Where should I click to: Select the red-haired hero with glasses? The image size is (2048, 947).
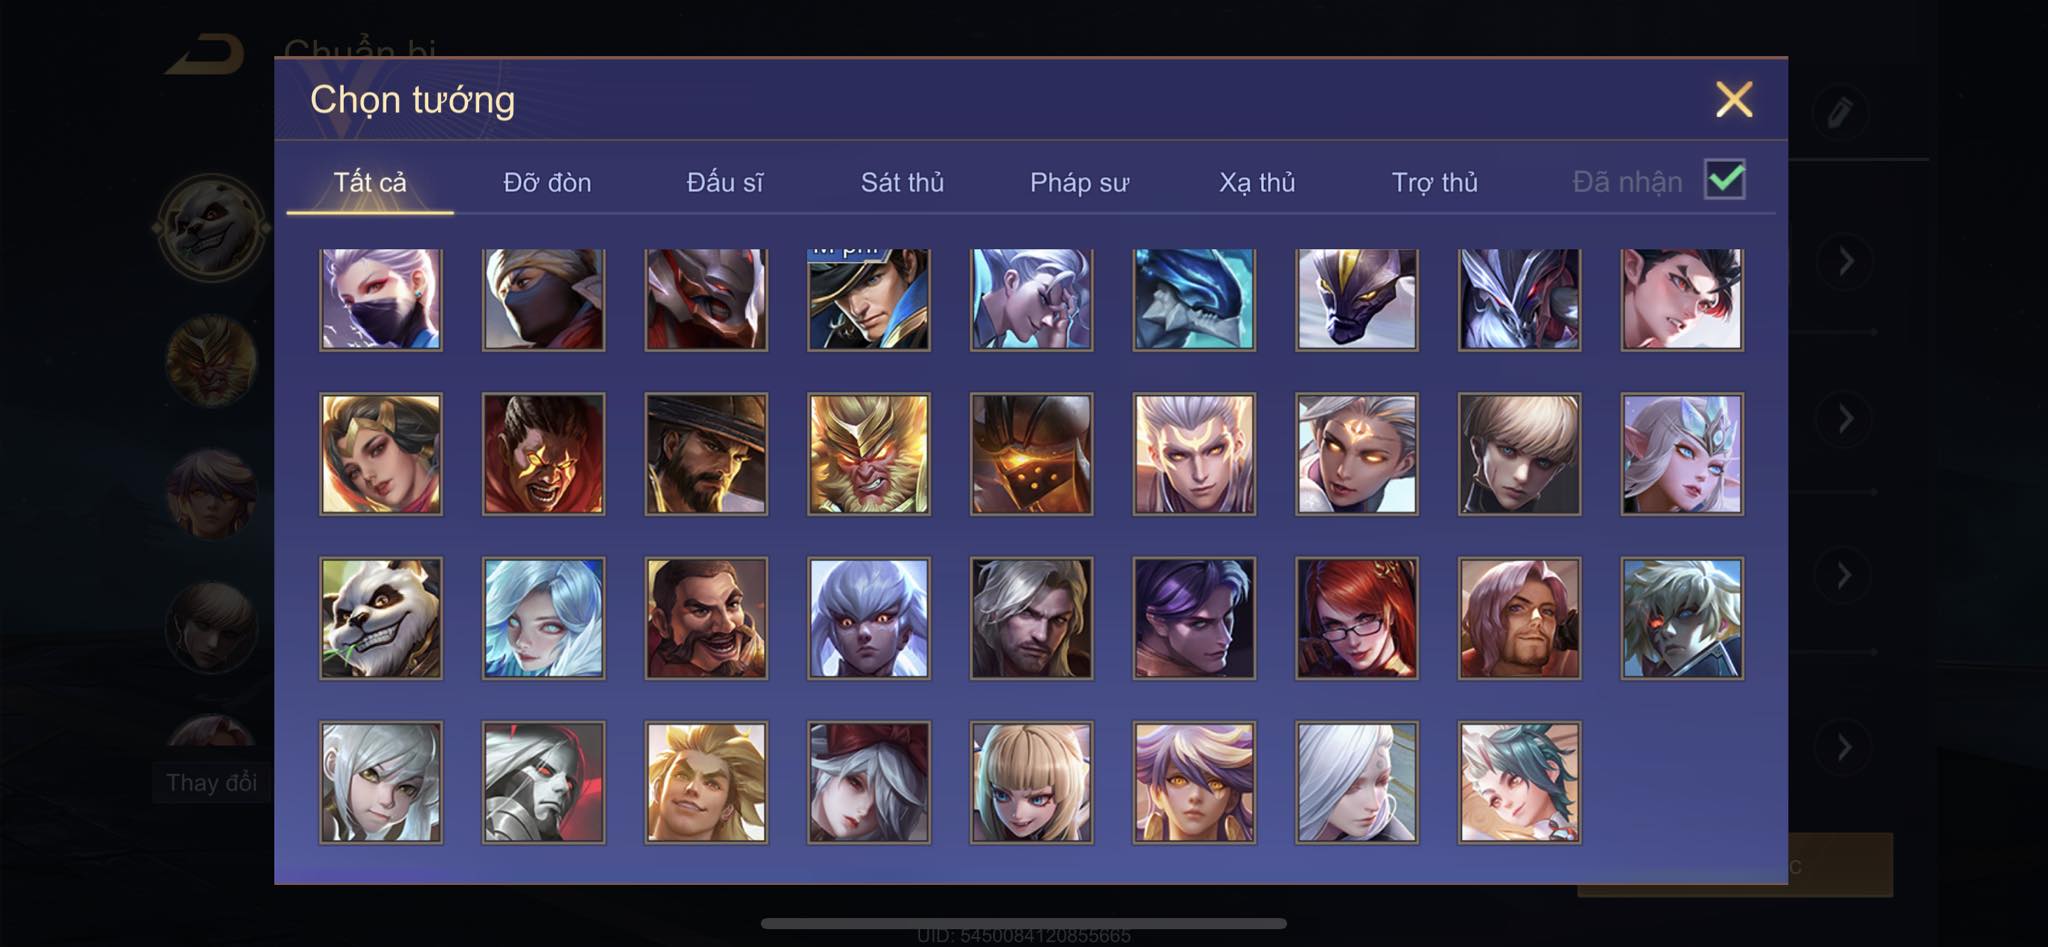[1357, 618]
